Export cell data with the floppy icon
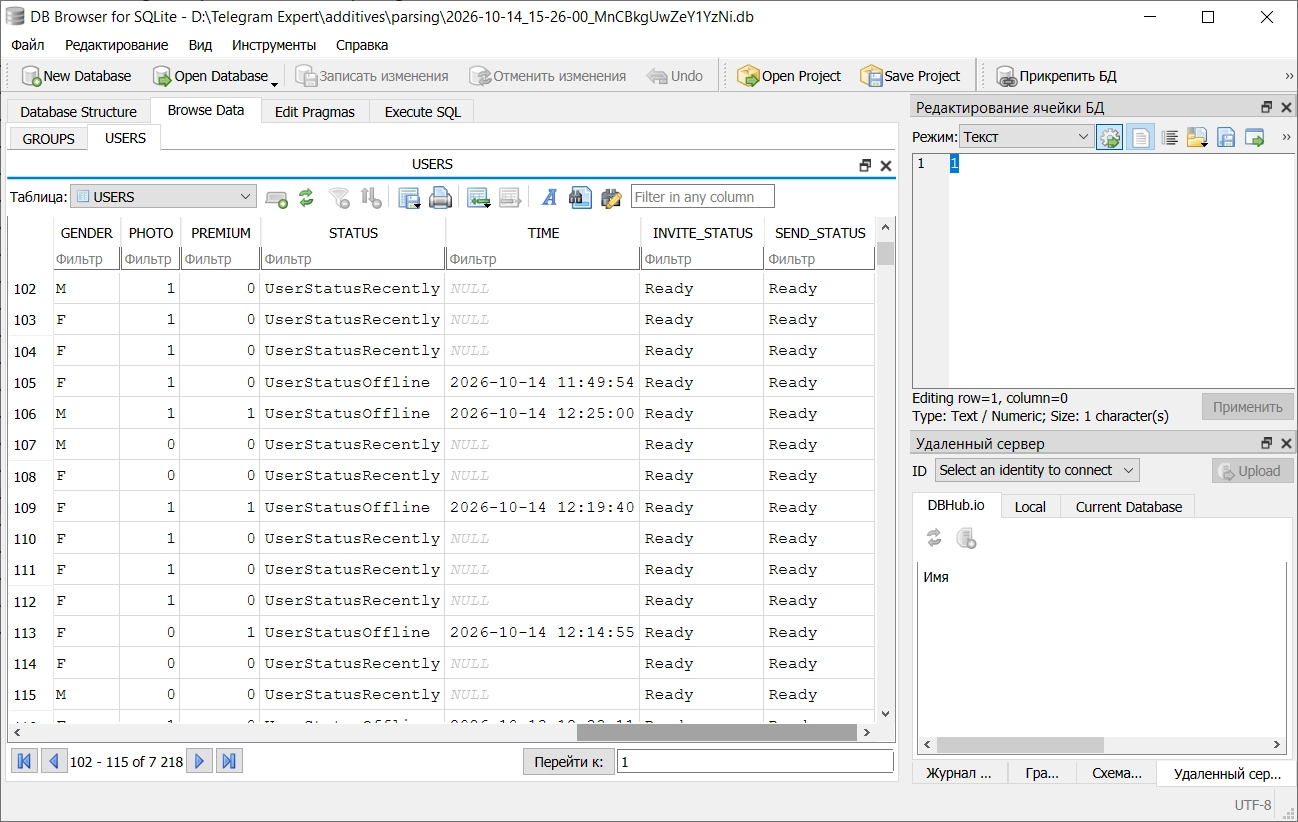 click(x=1226, y=138)
